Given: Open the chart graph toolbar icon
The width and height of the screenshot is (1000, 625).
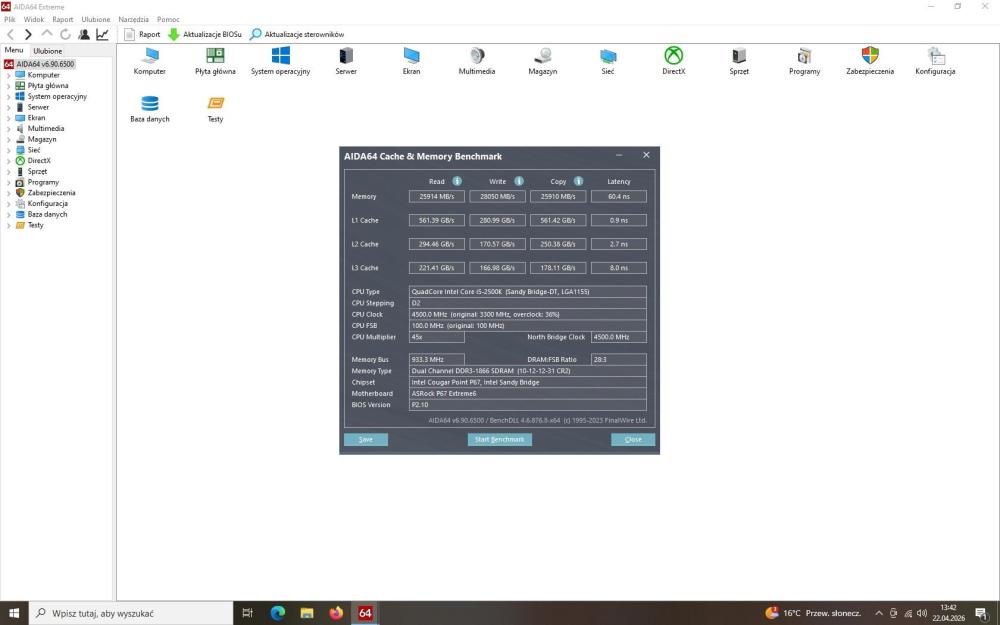Looking at the screenshot, I should [102, 34].
